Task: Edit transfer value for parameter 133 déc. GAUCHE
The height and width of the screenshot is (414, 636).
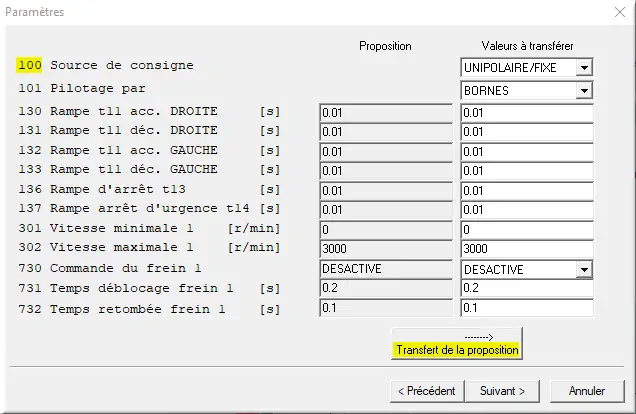Action: pyautogui.click(x=527, y=171)
